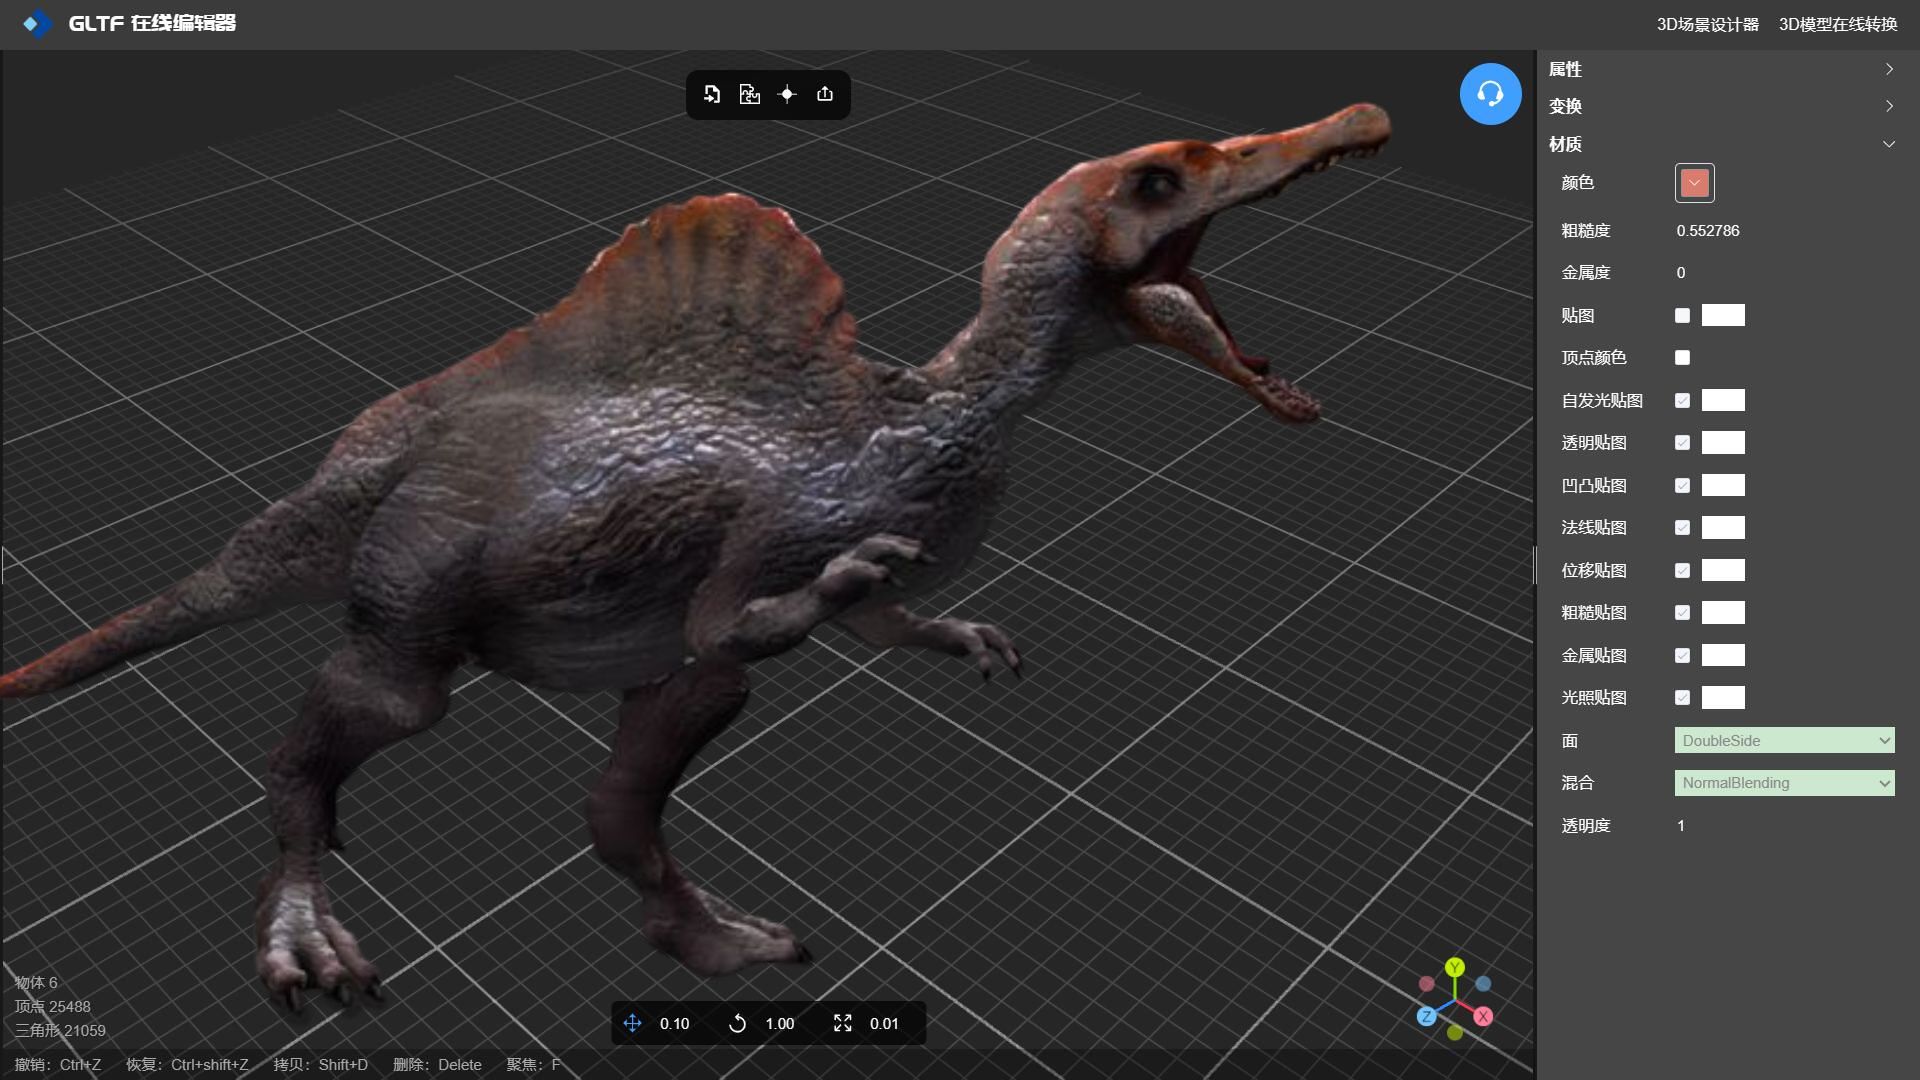The width and height of the screenshot is (1920, 1080).
Task: Open the DoubleSide face dropdown
Action: tap(1784, 741)
